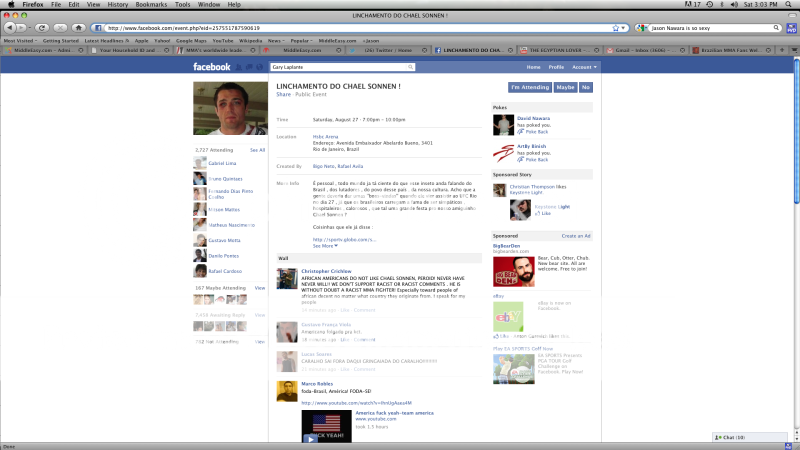Expand event description with See More

(322, 245)
